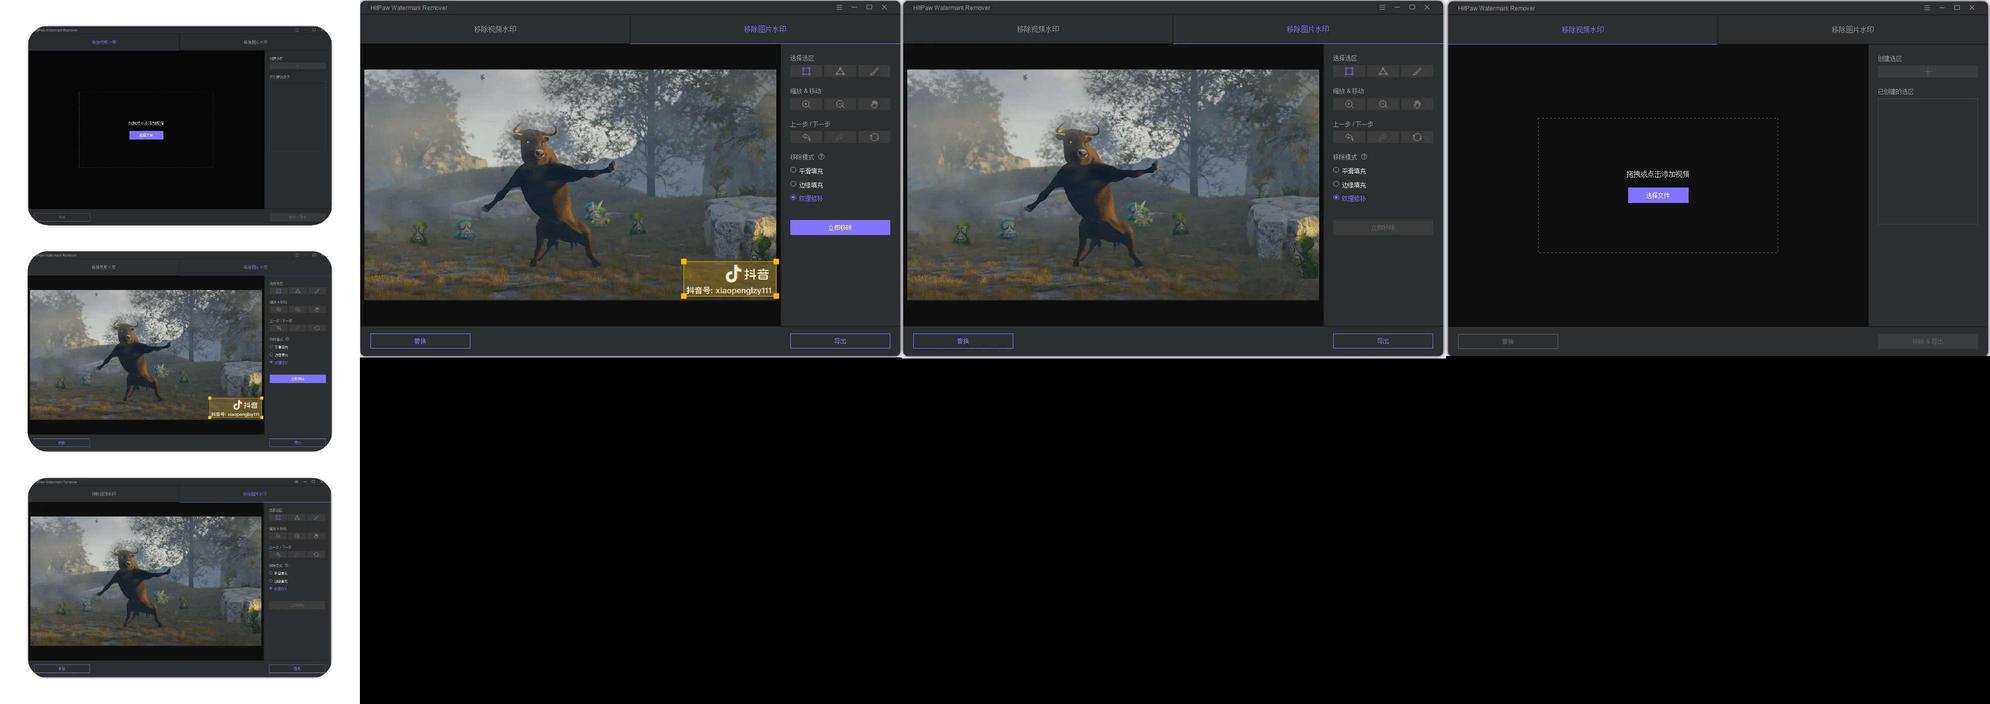Viewport: 1990px width, 704px height.
Task: Click zoom-out magnifier in the watermarked image window
Action: pos(840,104)
